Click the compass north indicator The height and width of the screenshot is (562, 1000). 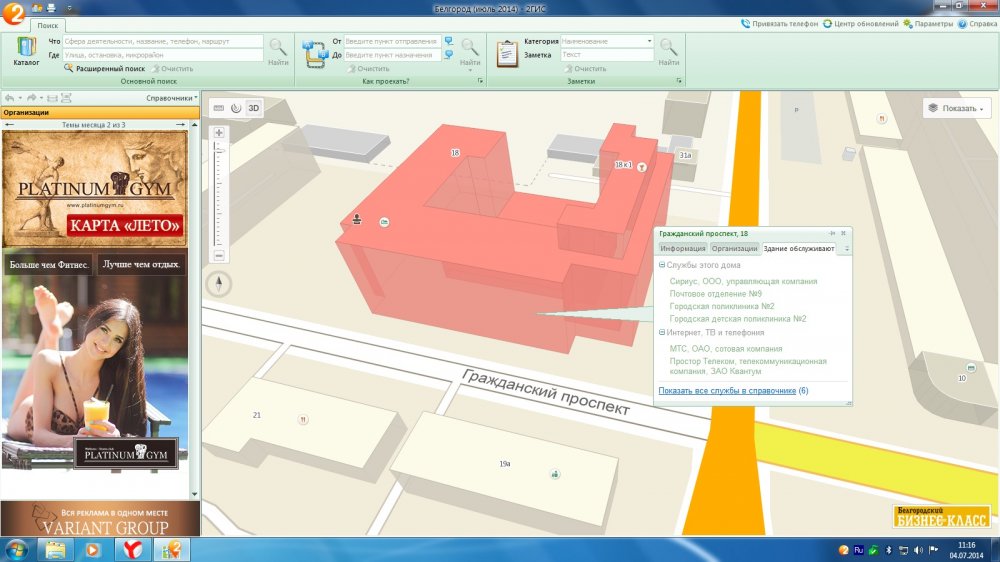tap(219, 284)
